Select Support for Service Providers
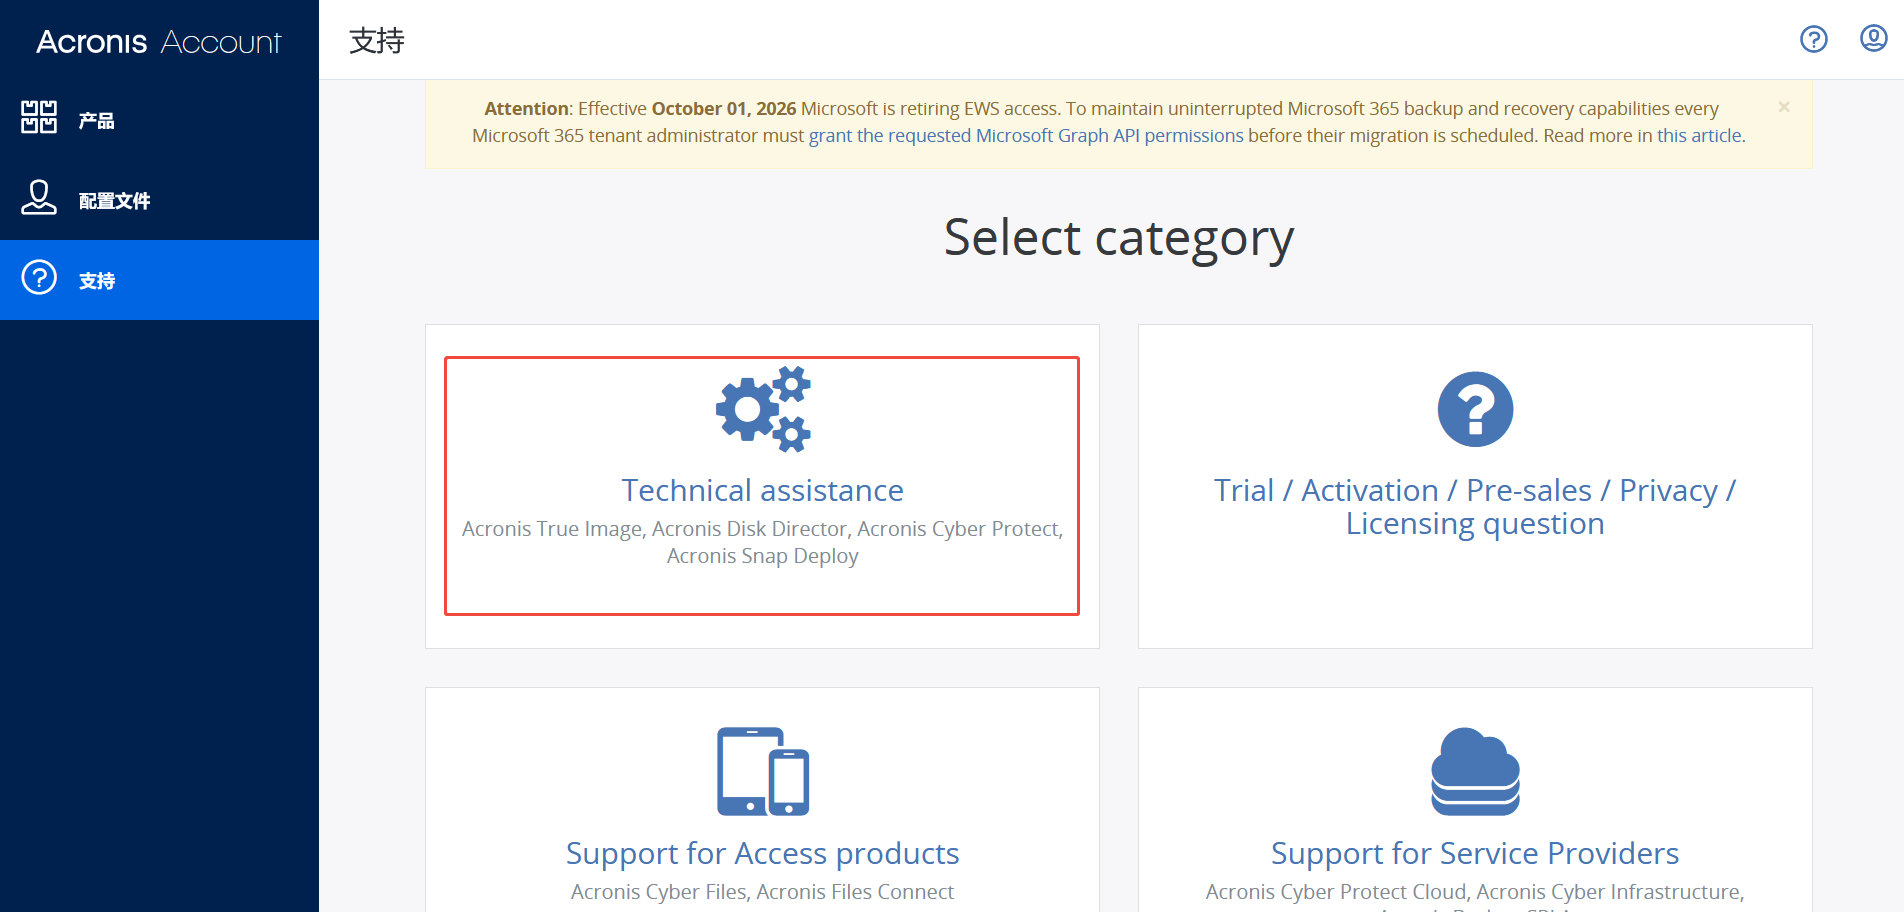 click(x=1475, y=853)
